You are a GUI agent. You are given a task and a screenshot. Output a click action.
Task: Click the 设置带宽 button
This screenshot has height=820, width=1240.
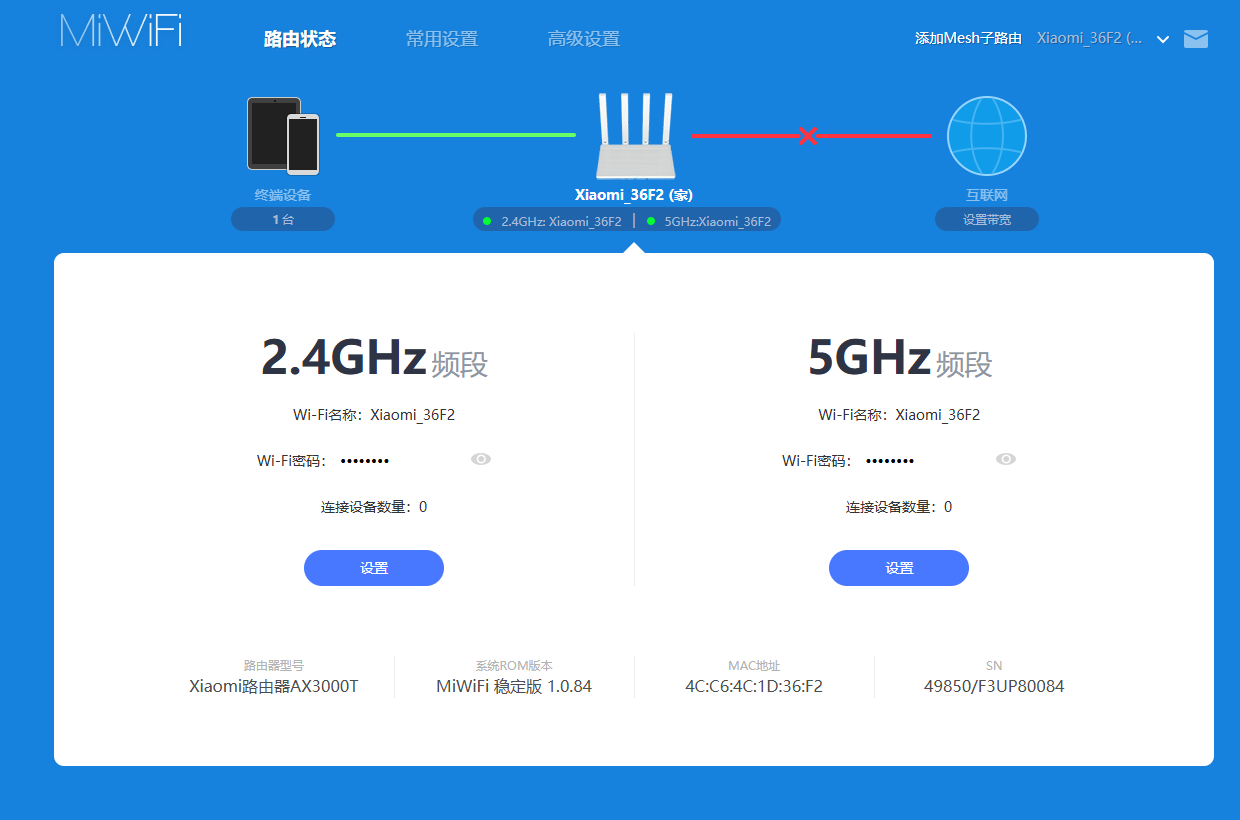987,219
